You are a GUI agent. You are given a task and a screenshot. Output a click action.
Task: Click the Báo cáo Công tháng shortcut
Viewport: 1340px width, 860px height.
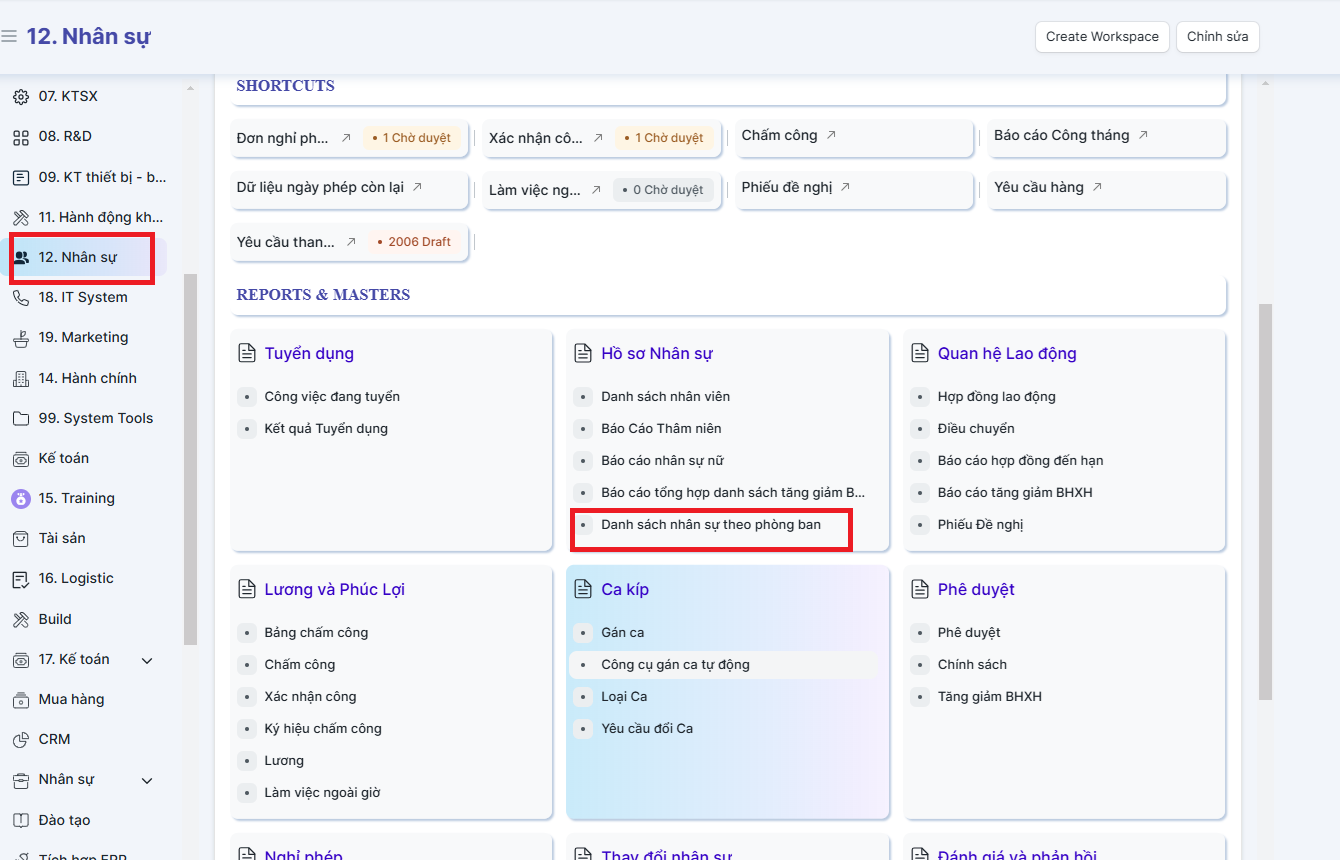1061,136
